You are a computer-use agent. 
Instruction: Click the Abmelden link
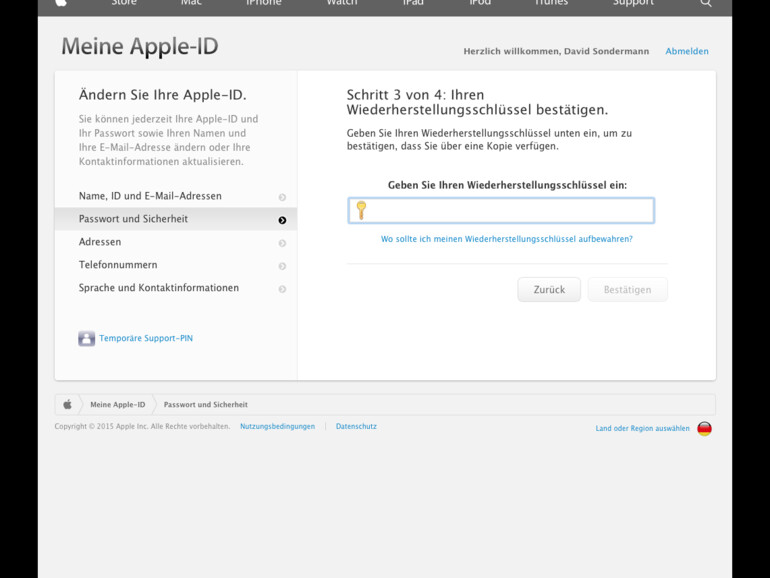point(687,51)
